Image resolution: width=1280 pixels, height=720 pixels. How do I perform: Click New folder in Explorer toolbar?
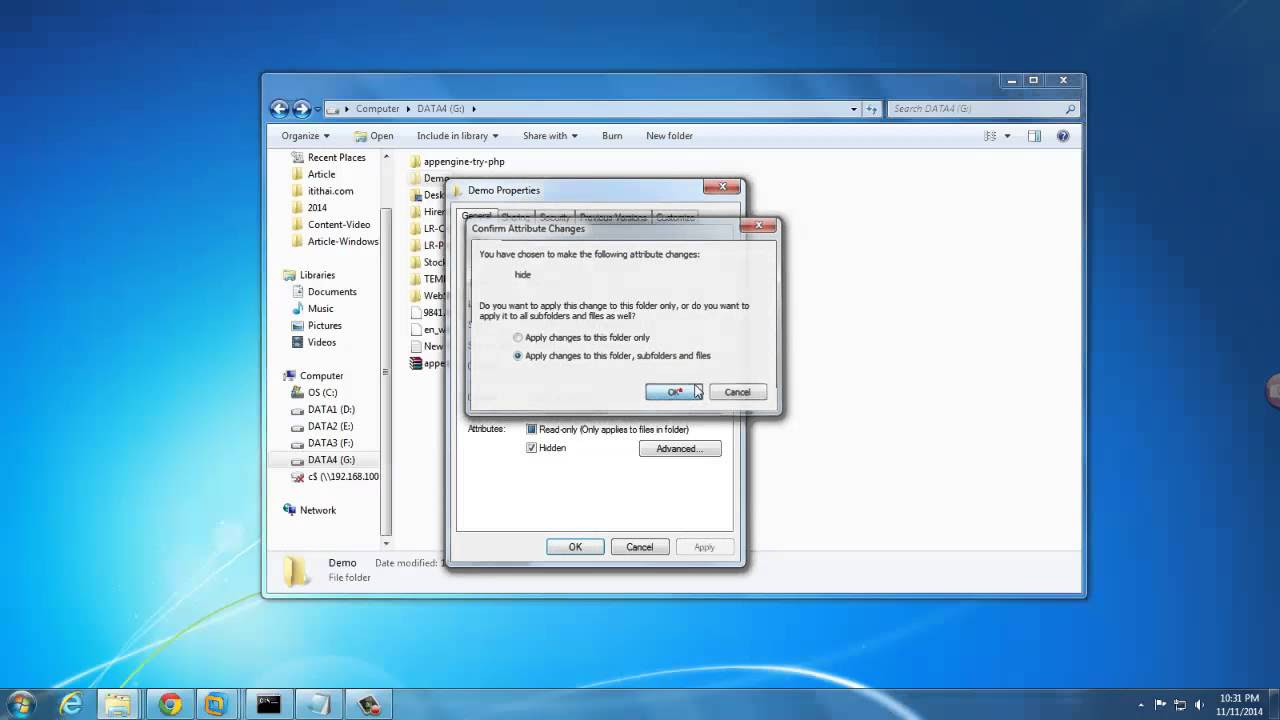pyautogui.click(x=669, y=136)
